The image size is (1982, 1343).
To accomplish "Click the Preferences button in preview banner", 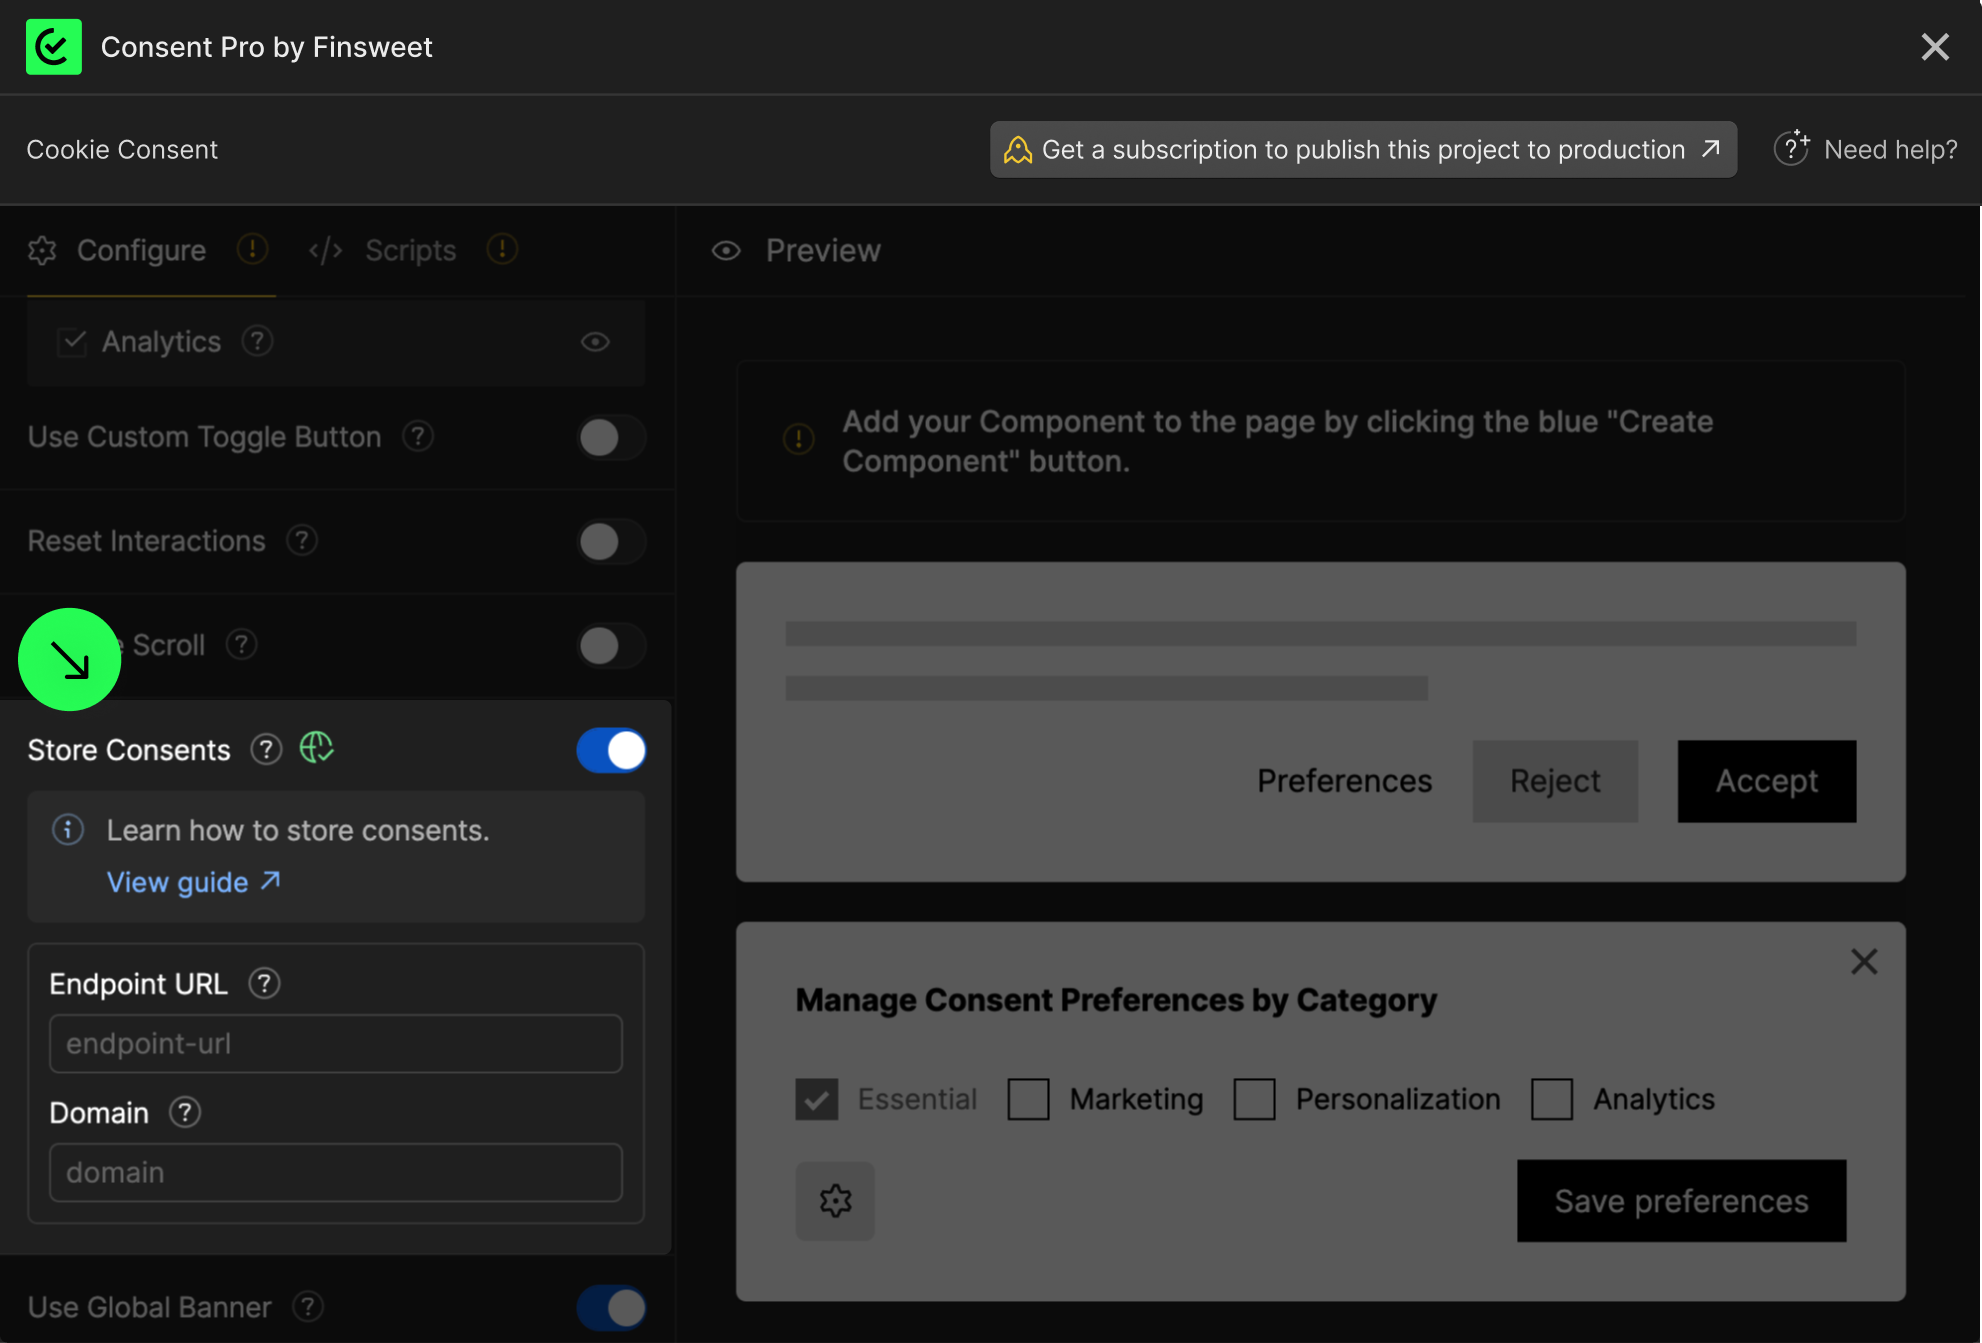I will 1344,781.
